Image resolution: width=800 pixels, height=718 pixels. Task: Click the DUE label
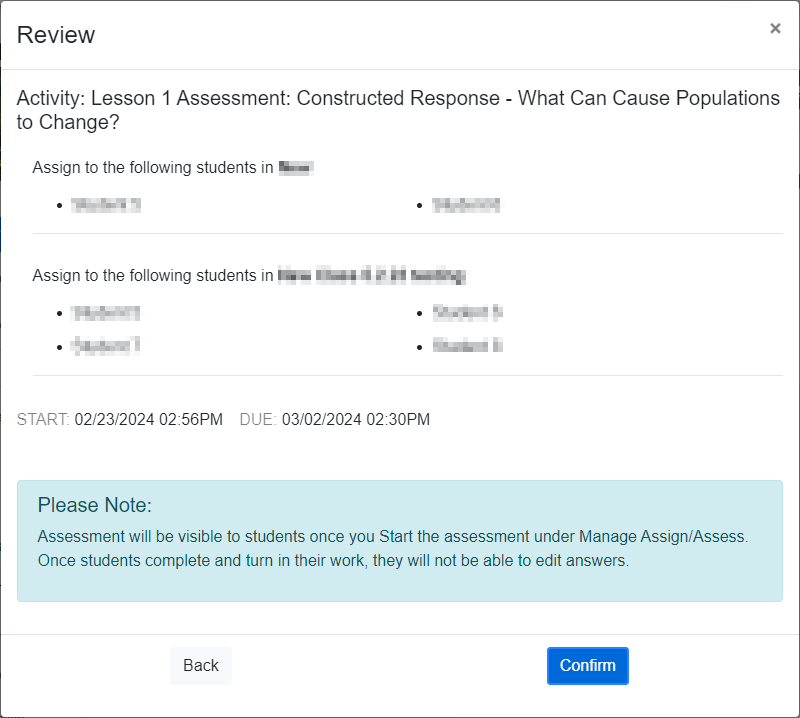click(x=257, y=419)
